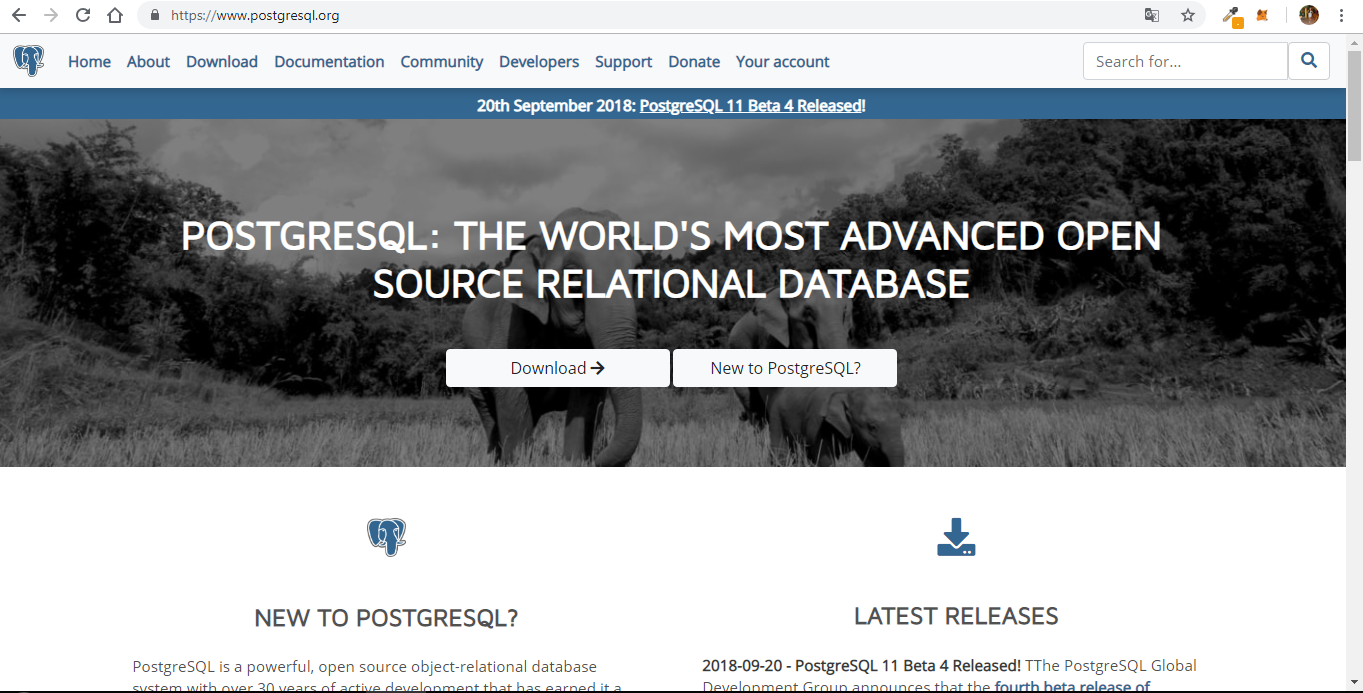The width and height of the screenshot is (1363, 693).
Task: Open the Documentation nav item
Action: (329, 62)
